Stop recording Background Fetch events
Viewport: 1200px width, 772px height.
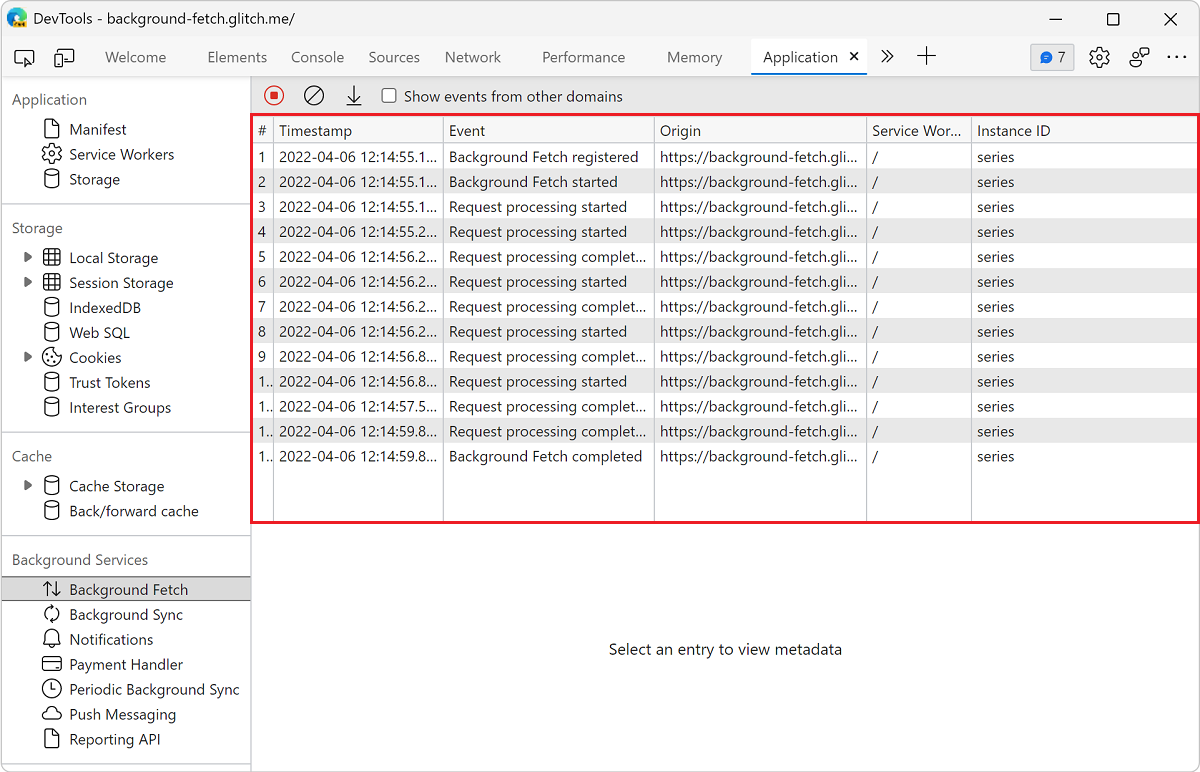coord(274,95)
